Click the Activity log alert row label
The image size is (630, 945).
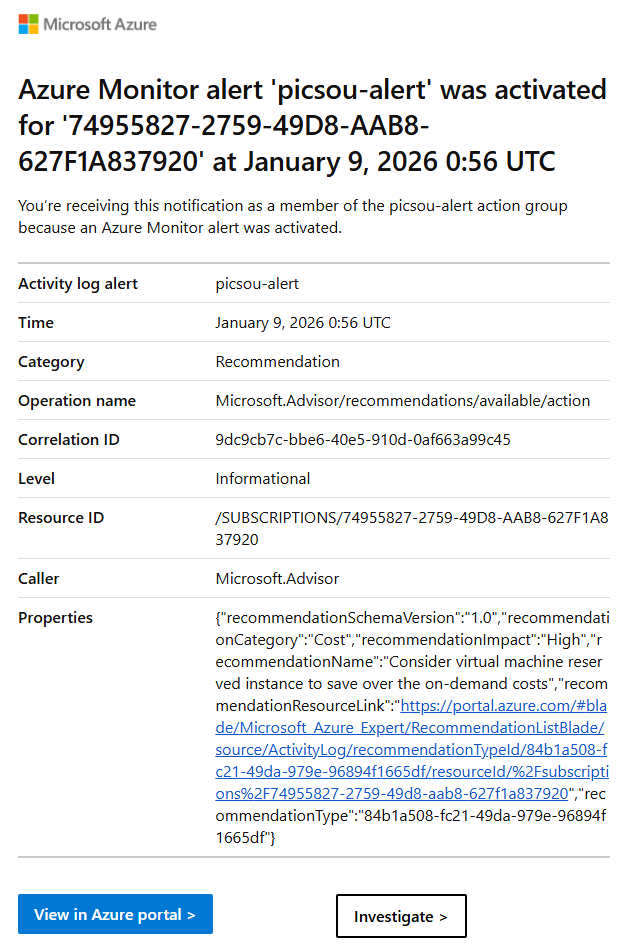tap(78, 284)
